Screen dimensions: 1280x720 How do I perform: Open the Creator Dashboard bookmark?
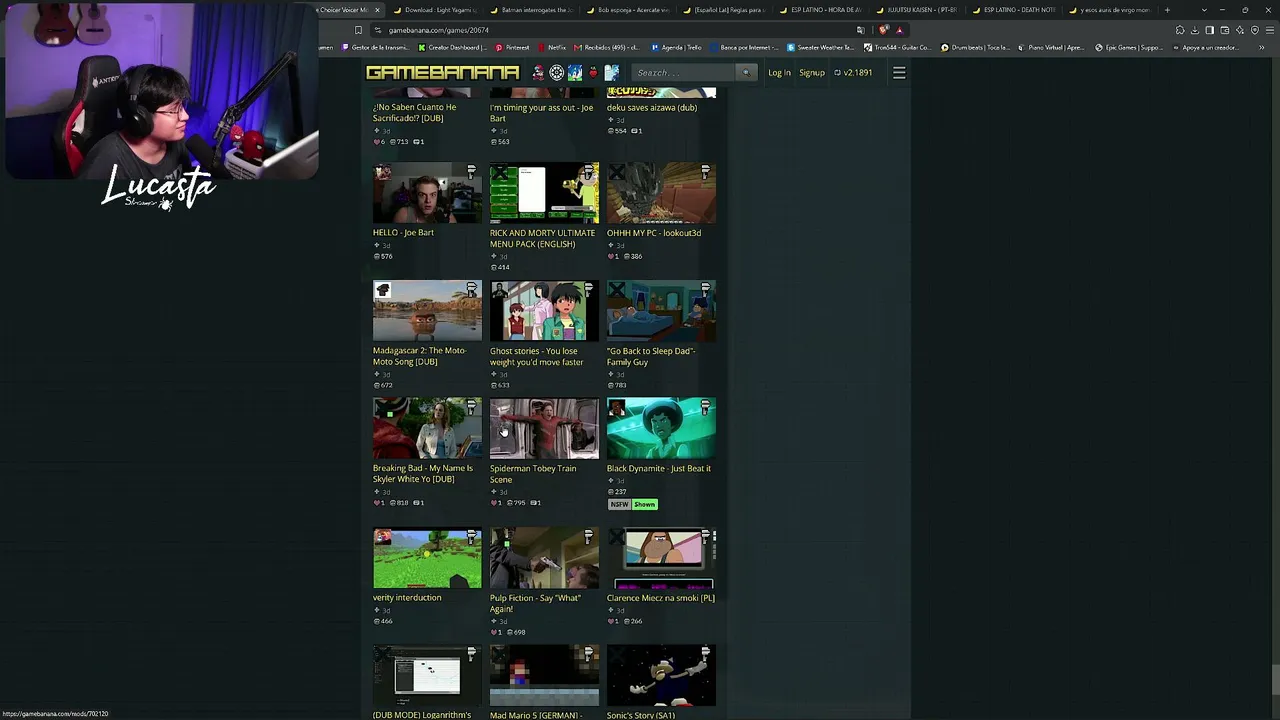pyautogui.click(x=453, y=47)
